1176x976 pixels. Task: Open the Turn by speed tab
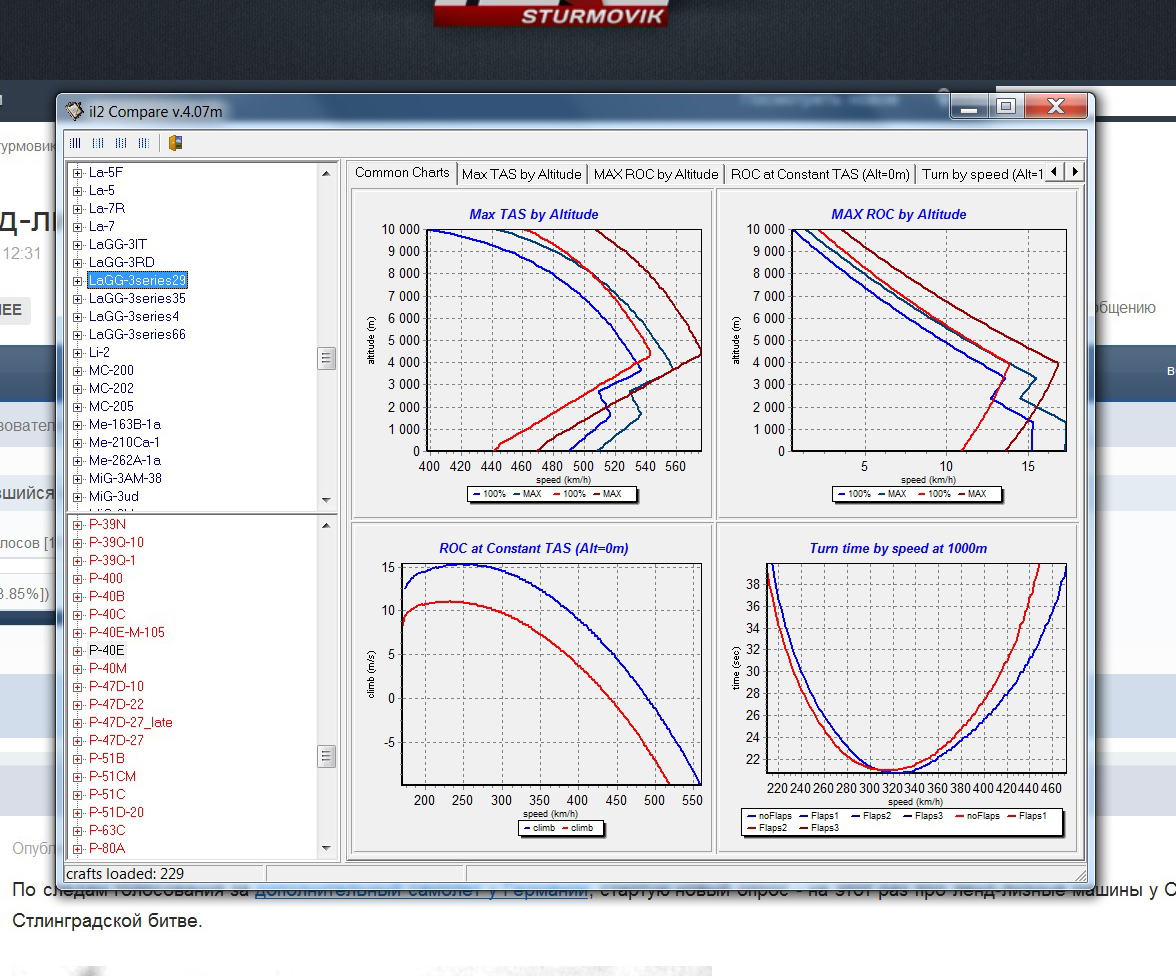point(982,174)
